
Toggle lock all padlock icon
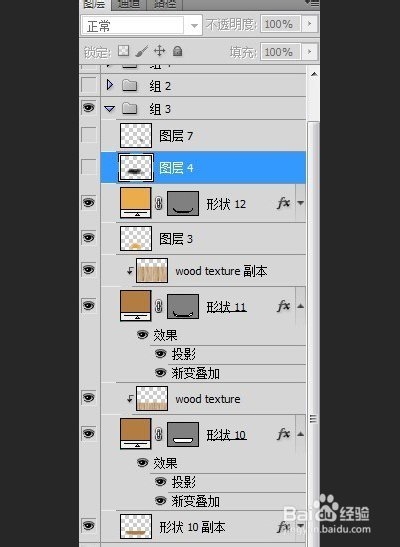(177, 51)
